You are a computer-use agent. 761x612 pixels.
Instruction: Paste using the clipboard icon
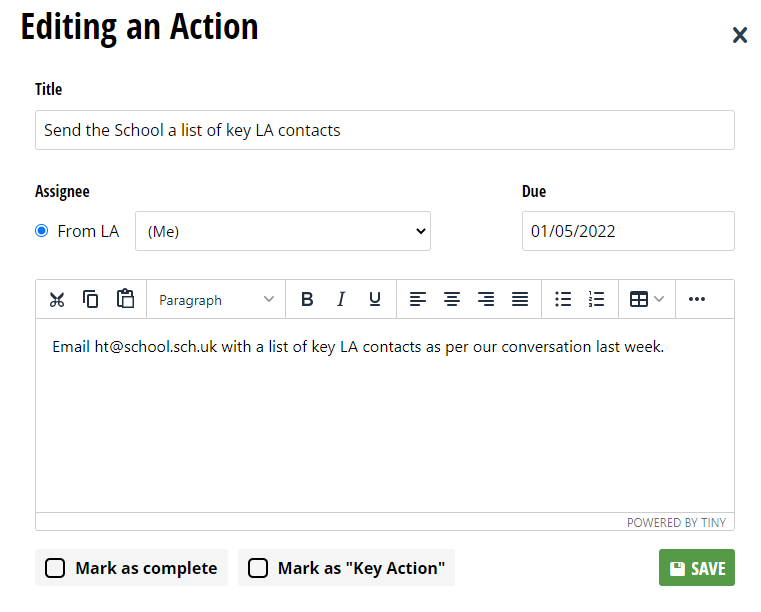(x=125, y=299)
